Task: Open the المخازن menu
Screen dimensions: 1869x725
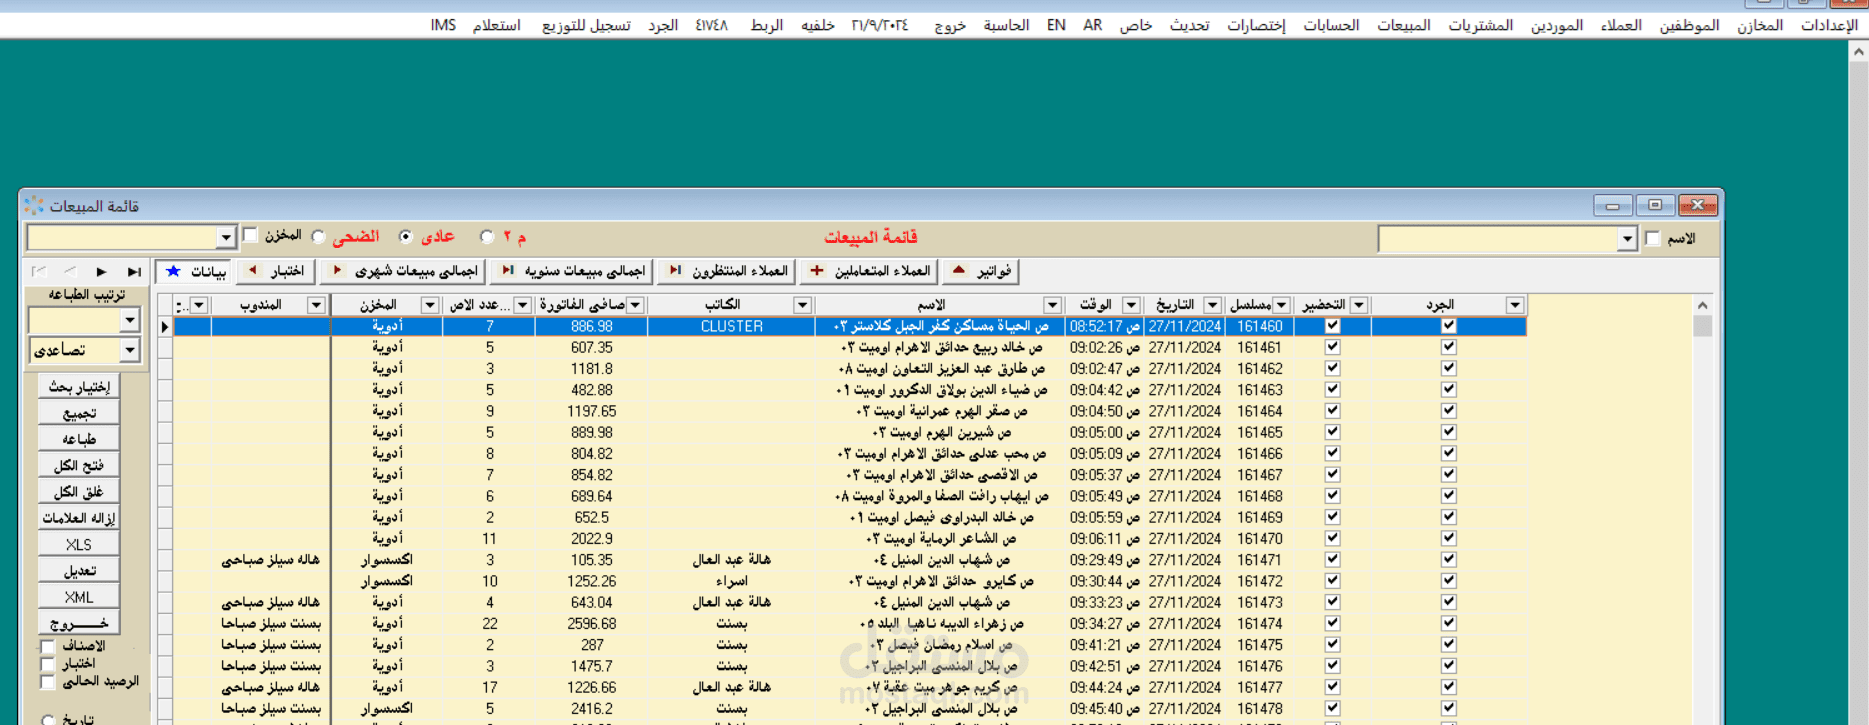Action: tap(1759, 25)
